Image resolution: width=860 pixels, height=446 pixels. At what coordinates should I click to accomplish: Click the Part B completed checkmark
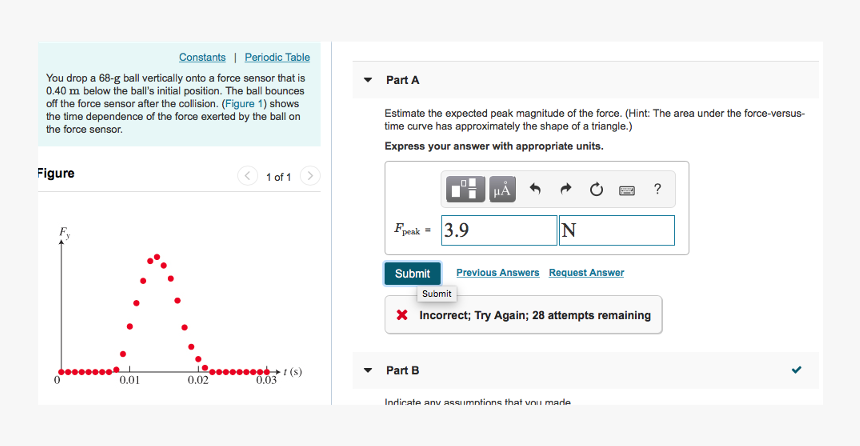(x=796, y=370)
